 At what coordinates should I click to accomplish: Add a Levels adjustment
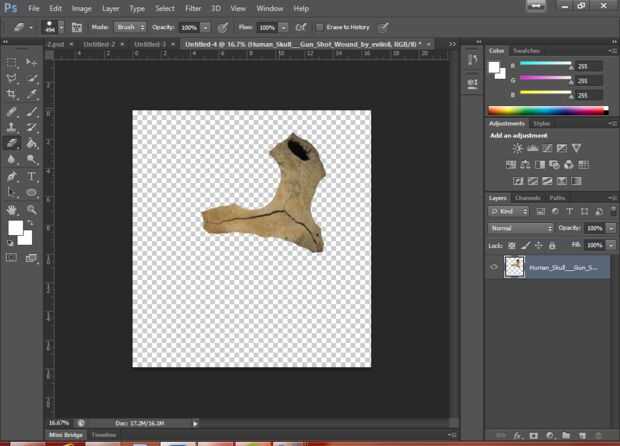[532, 148]
